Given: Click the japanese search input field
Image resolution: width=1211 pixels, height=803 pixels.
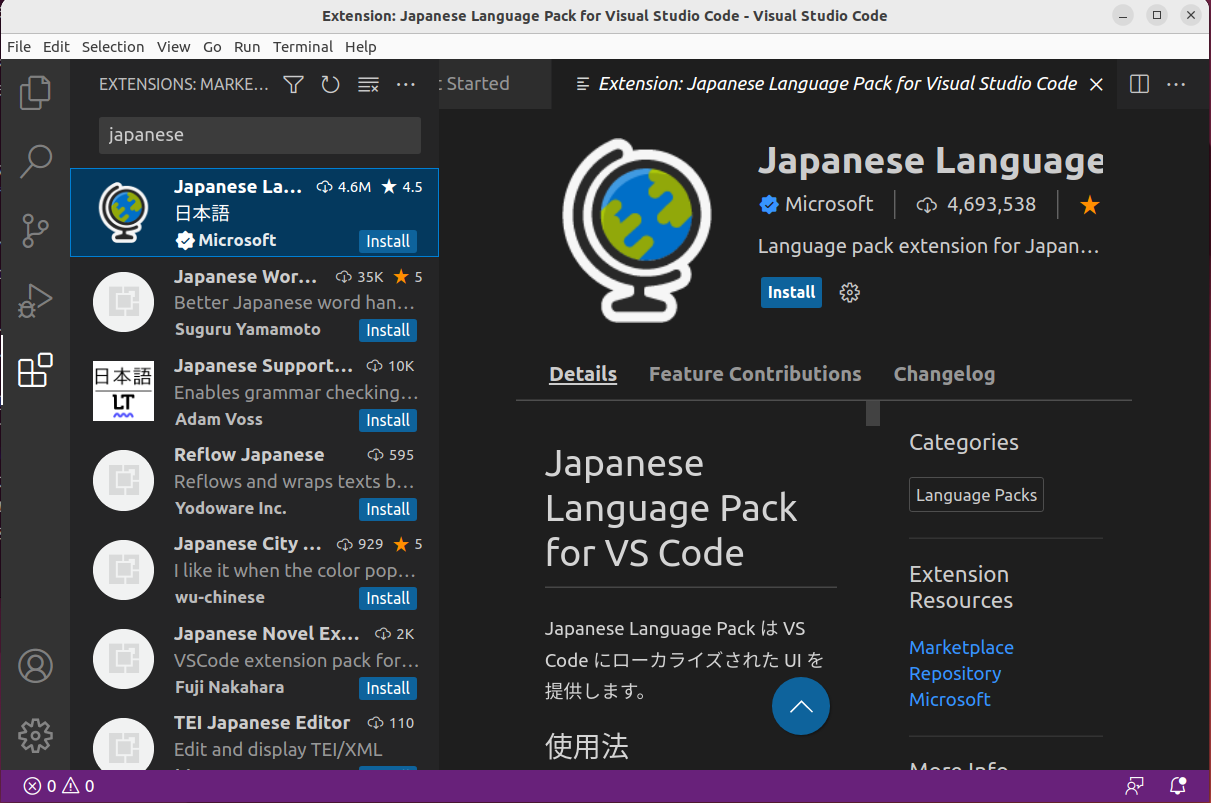Looking at the screenshot, I should click(x=259, y=134).
